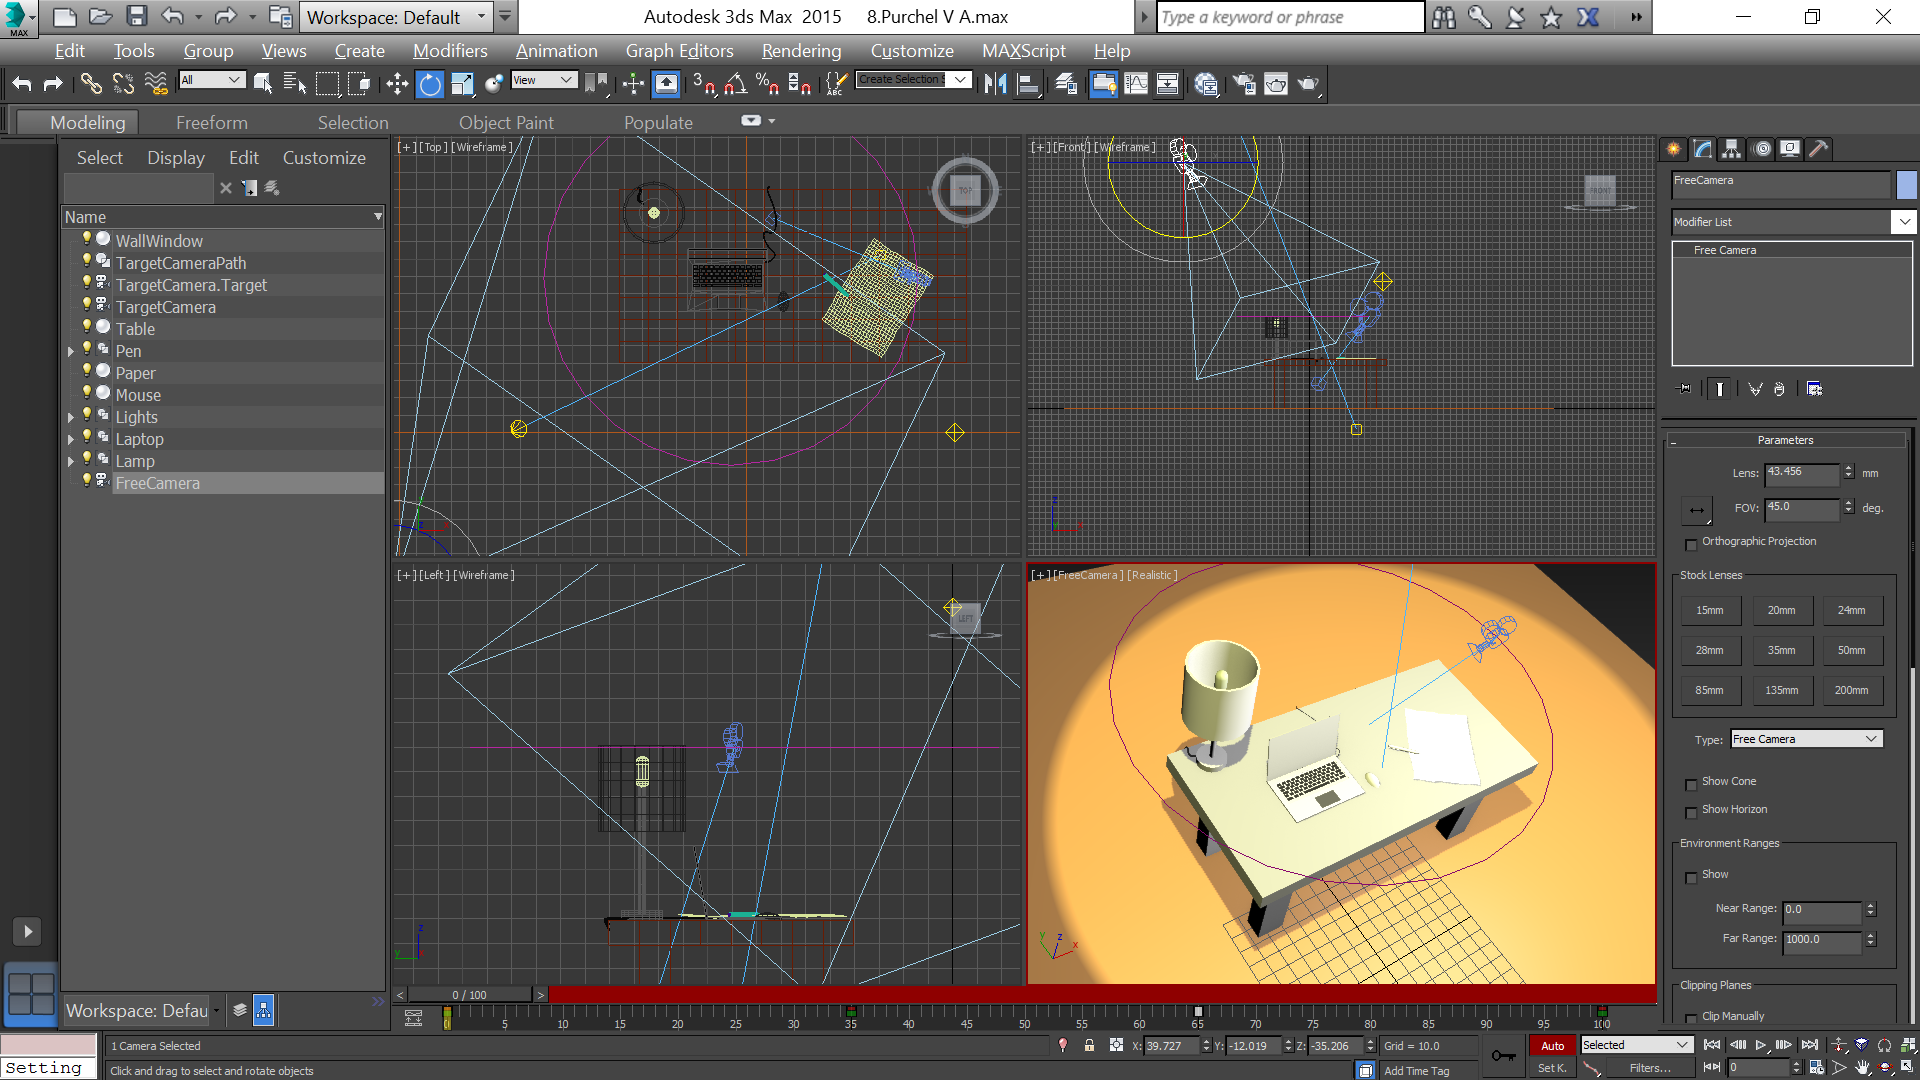Click Zoom Extents All Selected icon
The image size is (1920, 1080).
1907,1045
